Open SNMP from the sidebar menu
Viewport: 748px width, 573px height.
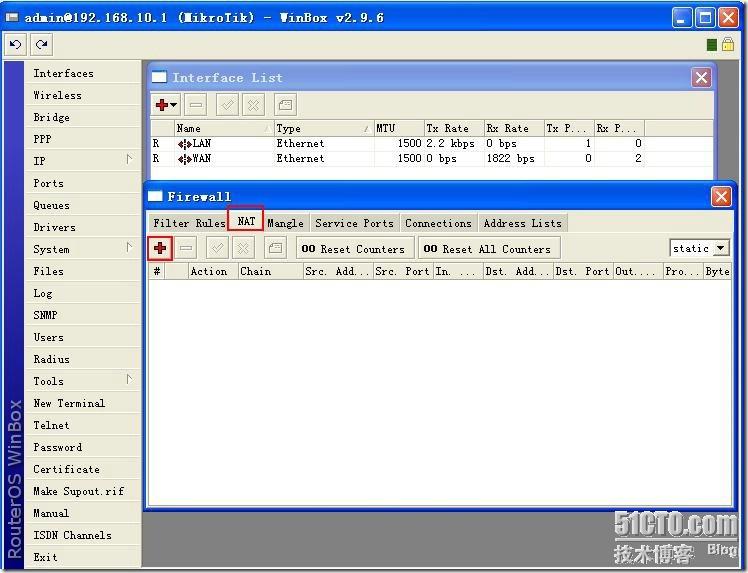pyautogui.click(x=83, y=315)
